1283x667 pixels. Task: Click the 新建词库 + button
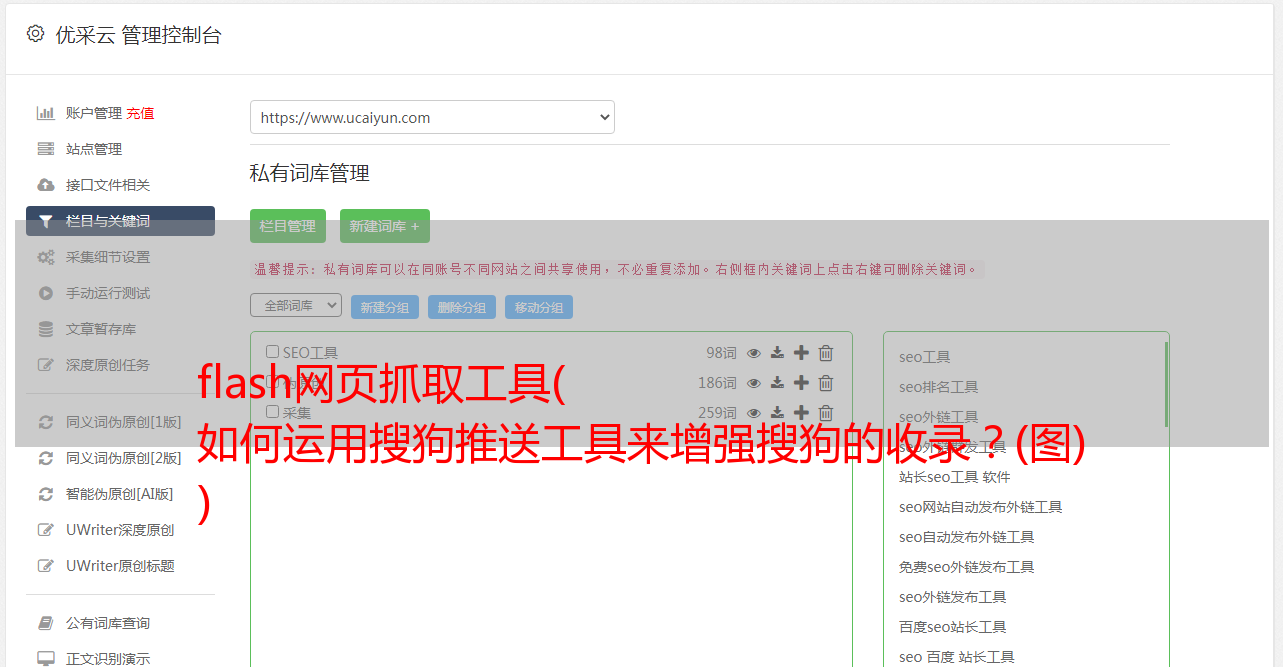pos(385,226)
